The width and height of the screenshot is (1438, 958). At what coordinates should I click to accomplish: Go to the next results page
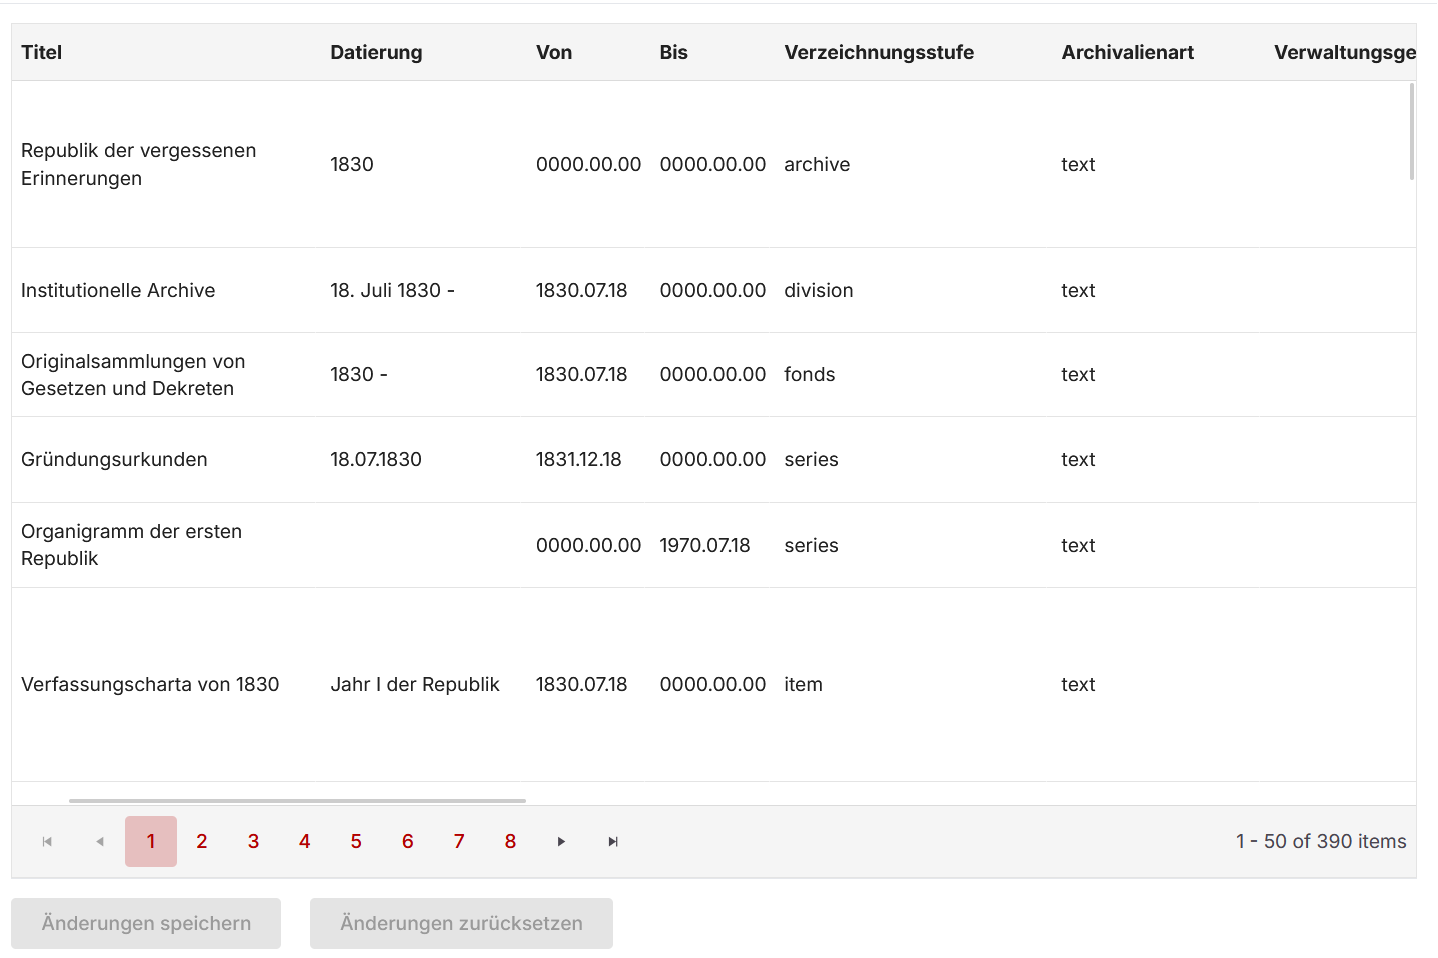561,841
